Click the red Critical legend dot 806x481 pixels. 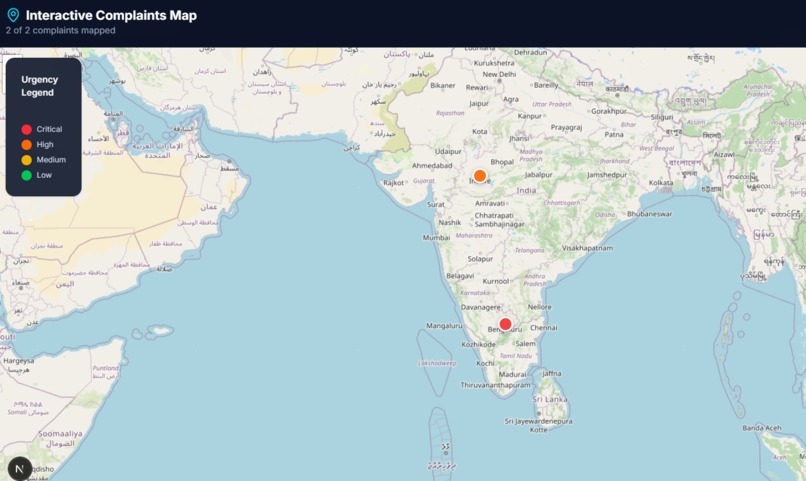pos(27,130)
